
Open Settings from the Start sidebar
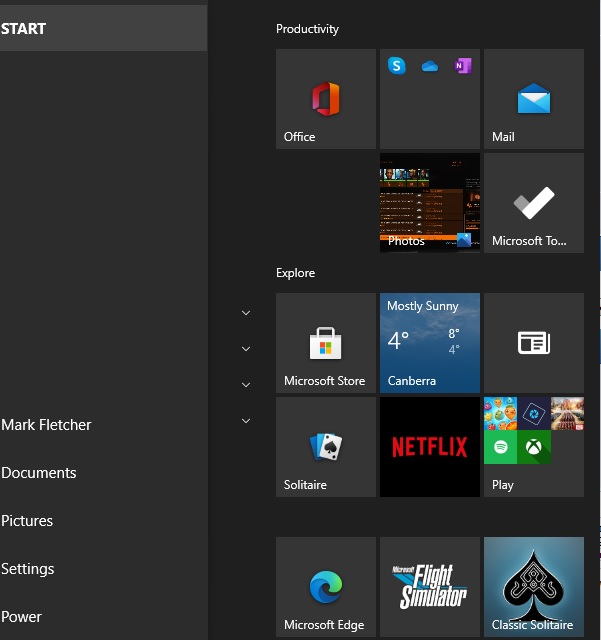[28, 569]
